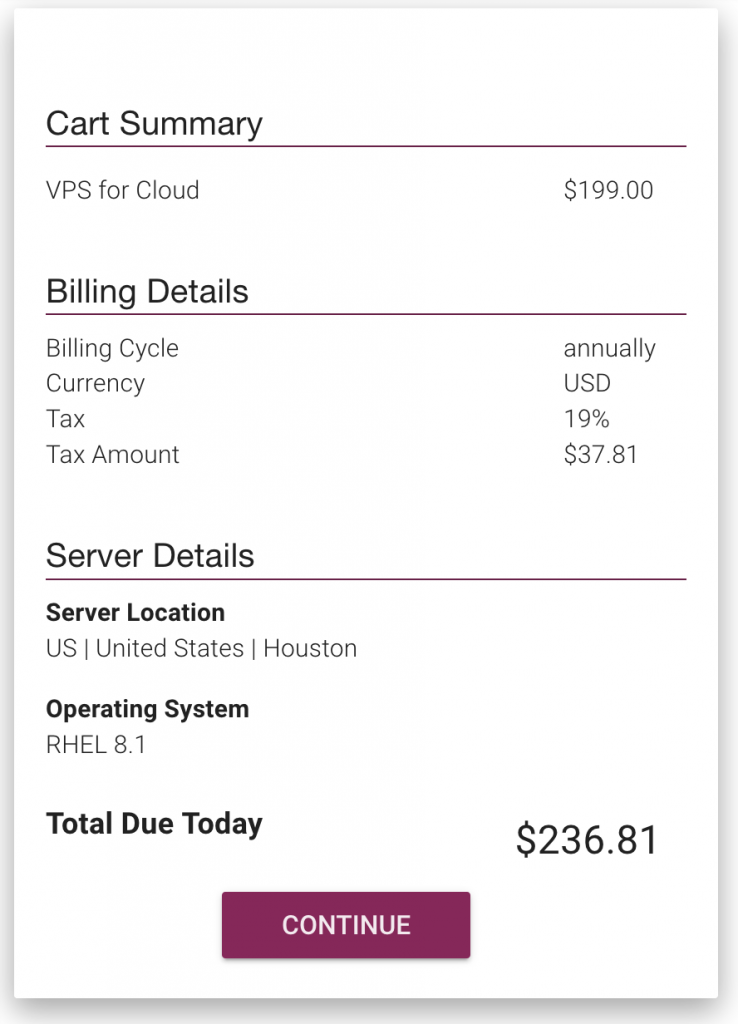The height and width of the screenshot is (1024, 738).
Task: Click the 19% tax rate
Action: tap(586, 418)
